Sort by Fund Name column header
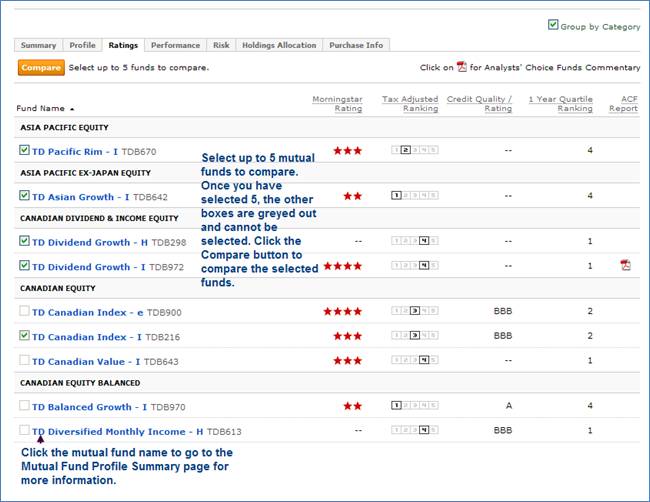650x502 pixels. 41,108
